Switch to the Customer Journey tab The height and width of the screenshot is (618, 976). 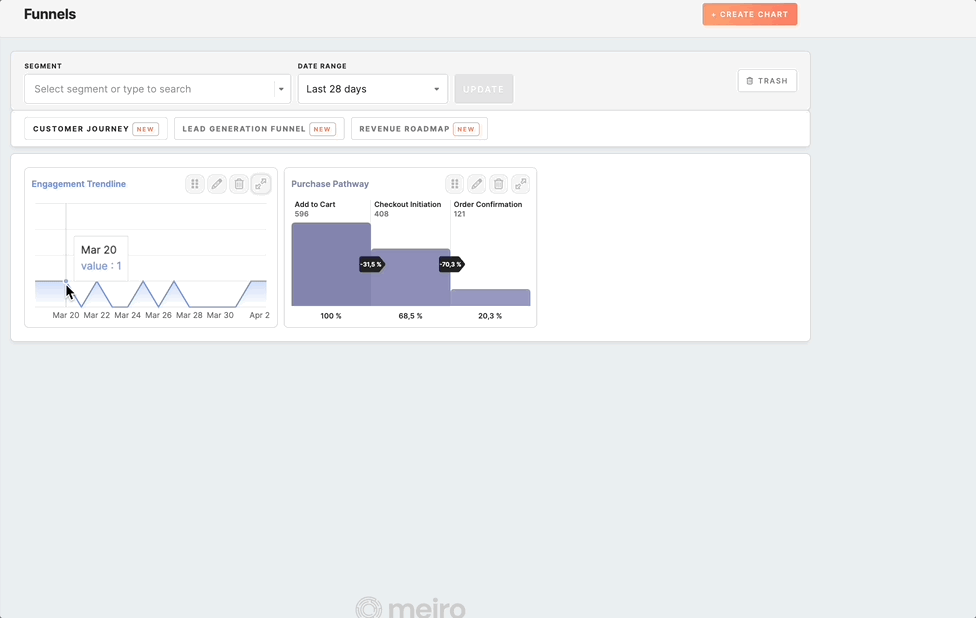pos(95,128)
